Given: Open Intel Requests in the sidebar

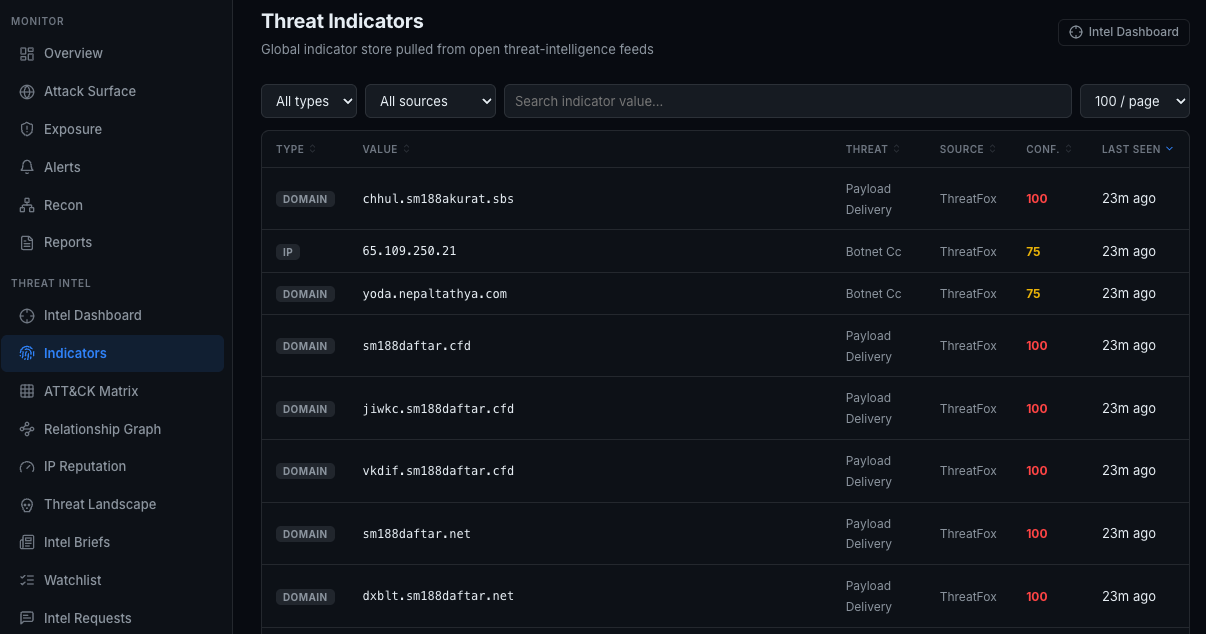Looking at the screenshot, I should 112,618.
